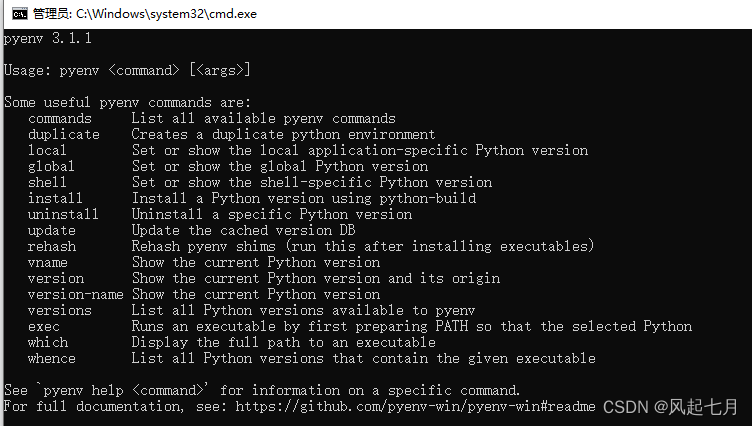Click the 'global' command name
This screenshot has height=426, width=752.
tap(51, 166)
